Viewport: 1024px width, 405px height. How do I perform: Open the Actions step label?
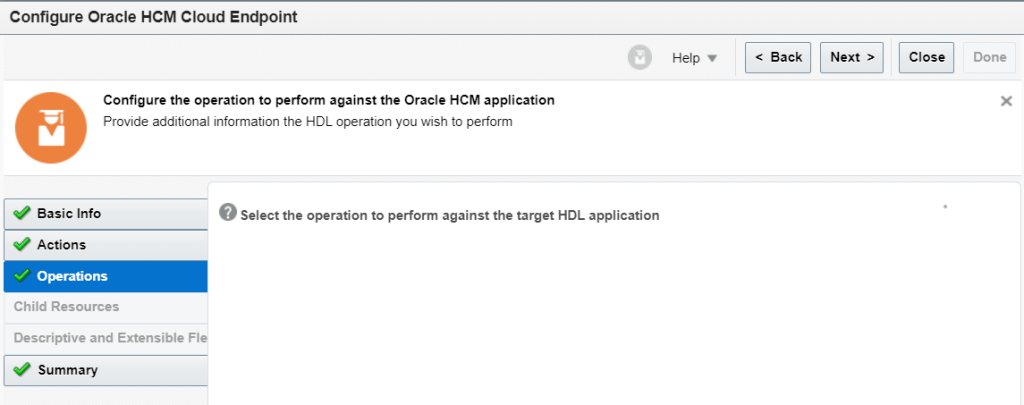(x=62, y=245)
